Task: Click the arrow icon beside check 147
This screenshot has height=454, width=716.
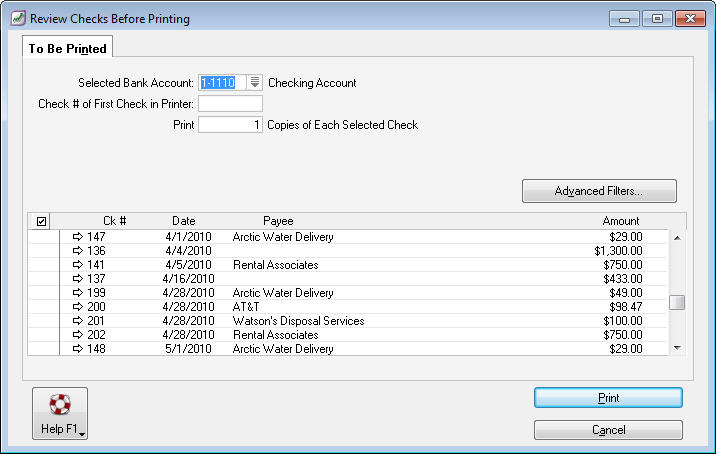Action: [78, 237]
